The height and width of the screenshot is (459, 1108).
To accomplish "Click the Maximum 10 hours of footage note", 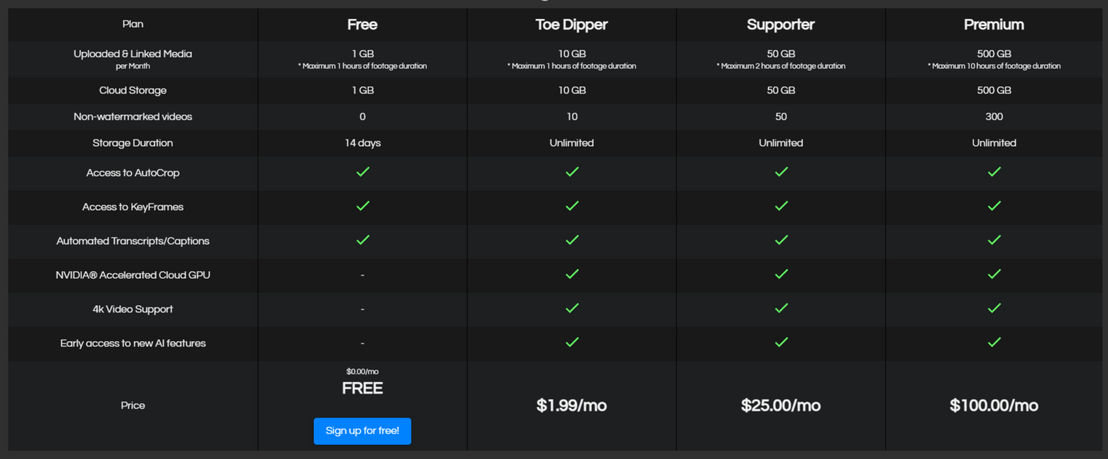I will pos(994,66).
